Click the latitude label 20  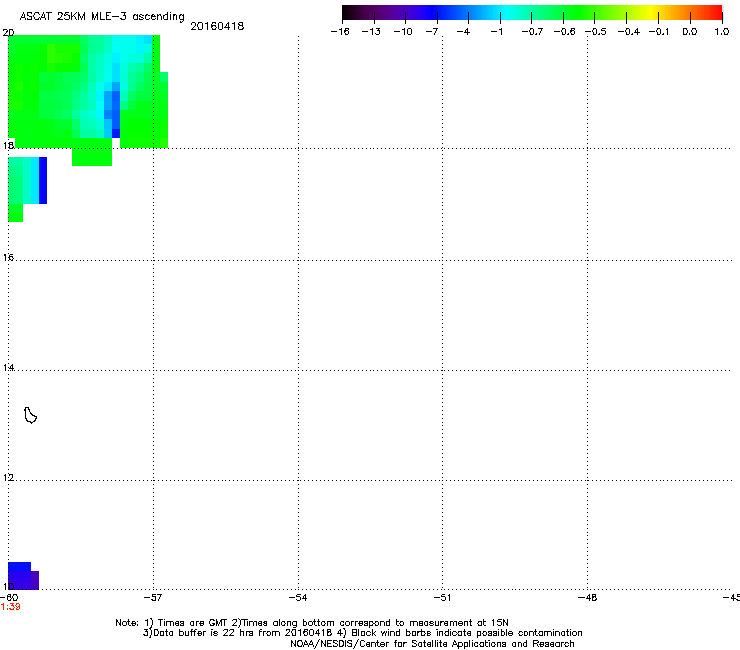point(8,33)
